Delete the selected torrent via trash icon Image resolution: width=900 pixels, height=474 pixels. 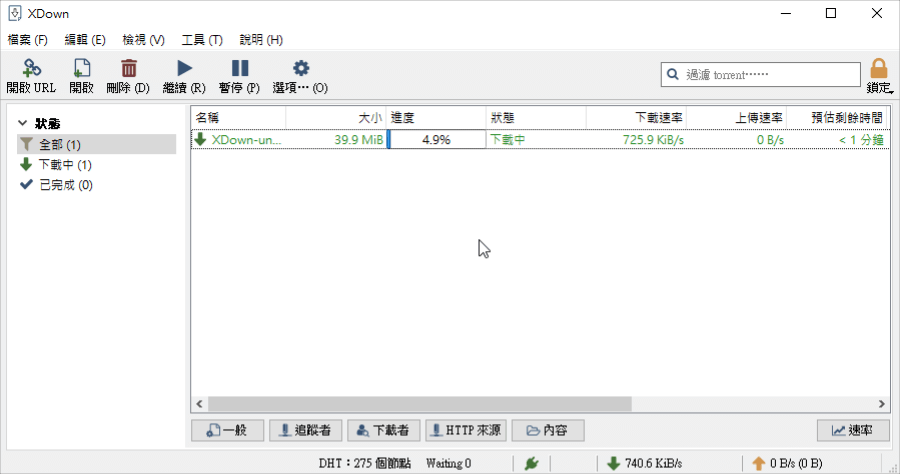(x=129, y=68)
